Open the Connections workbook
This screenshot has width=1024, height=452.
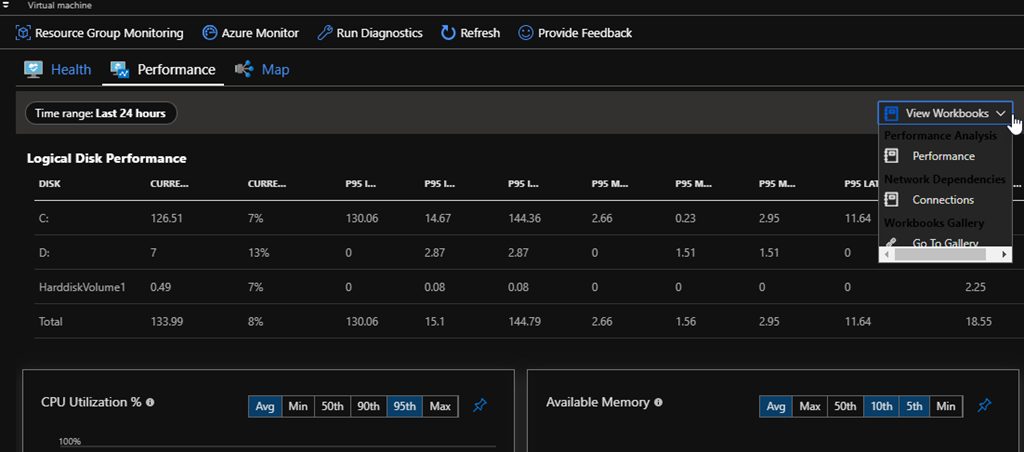pos(943,200)
